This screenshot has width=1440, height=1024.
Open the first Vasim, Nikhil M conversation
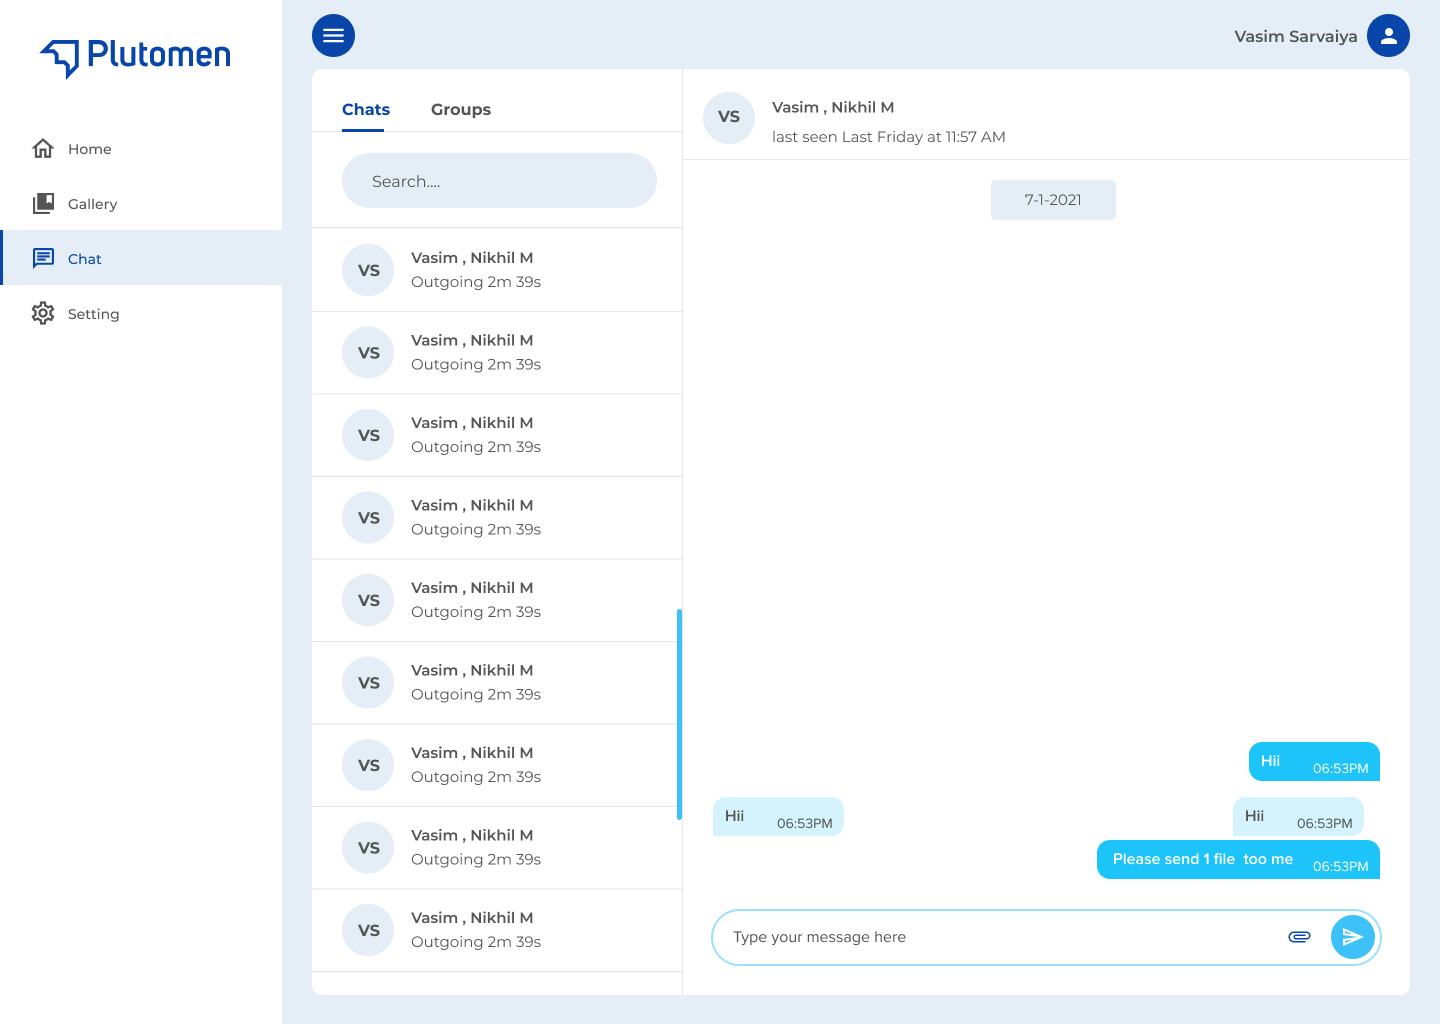(x=497, y=269)
